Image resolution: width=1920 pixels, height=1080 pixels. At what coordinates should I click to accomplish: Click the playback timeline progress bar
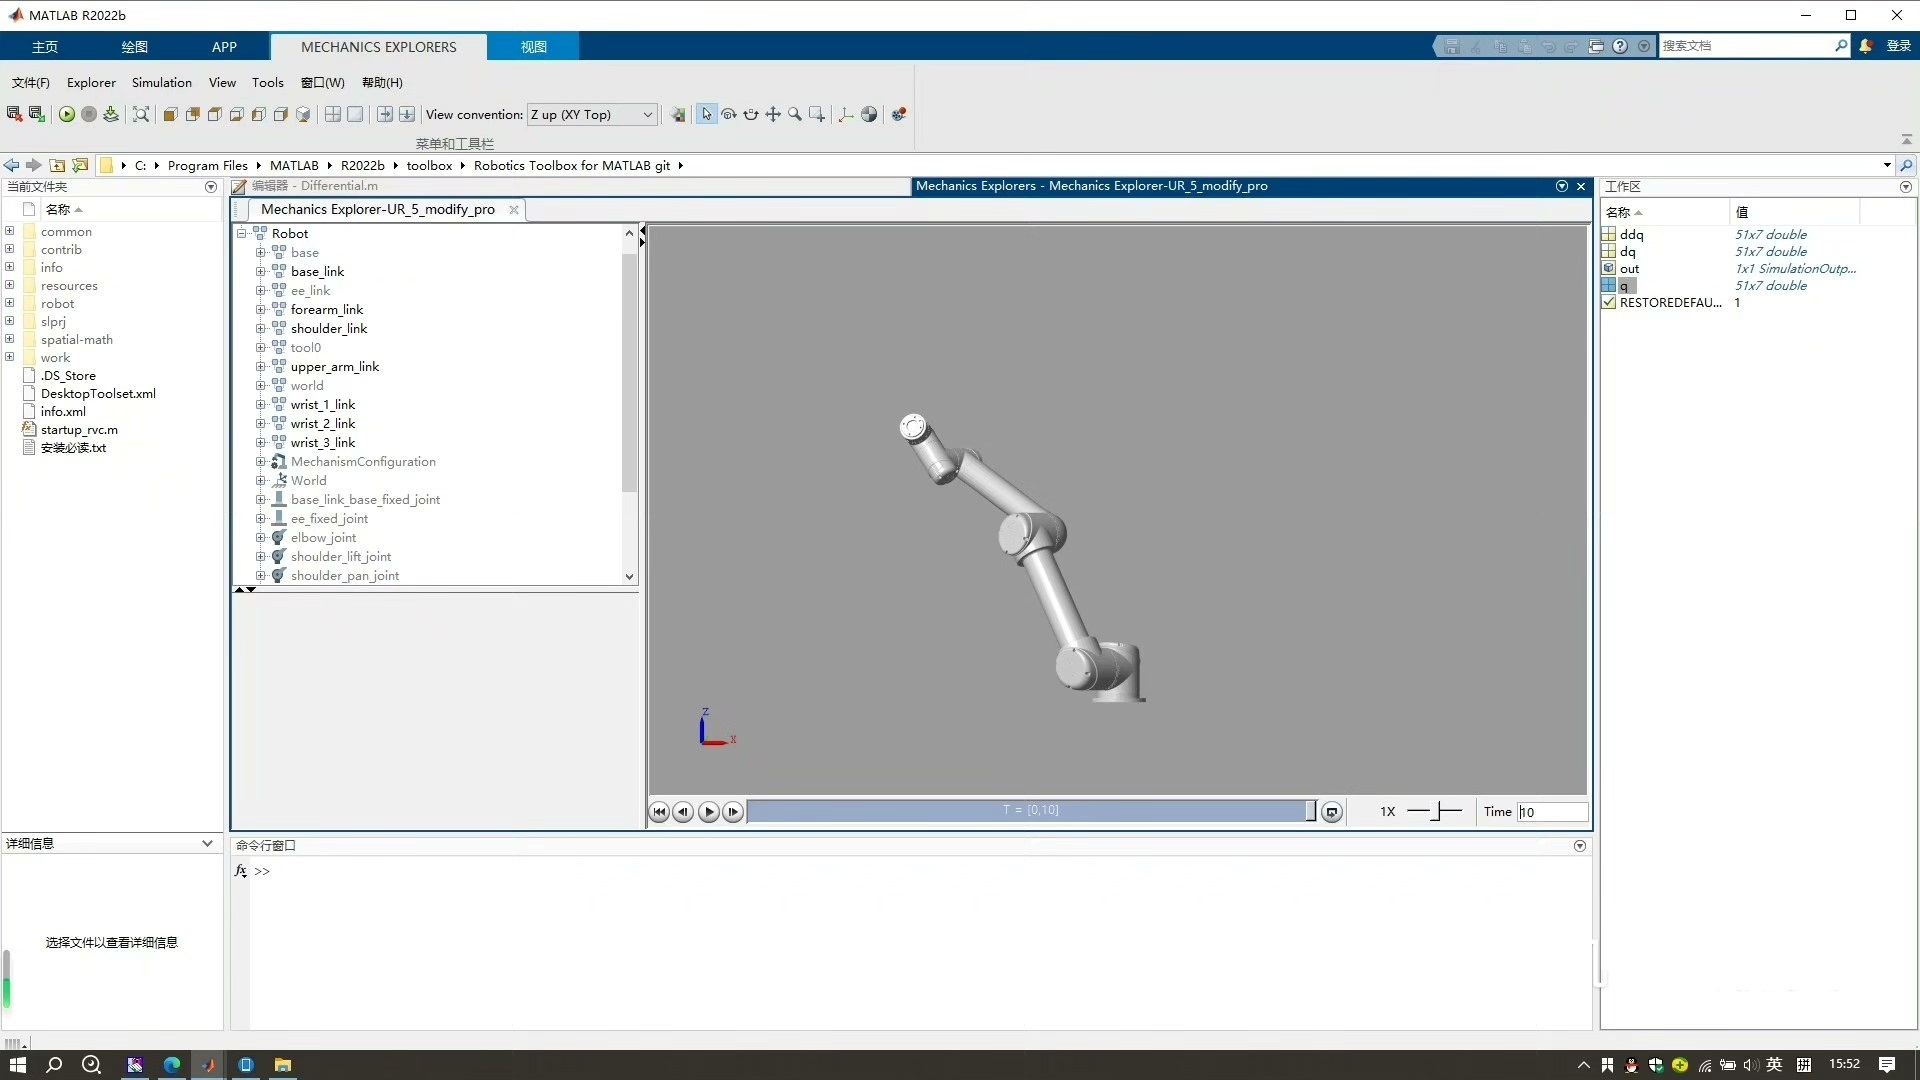click(1031, 811)
